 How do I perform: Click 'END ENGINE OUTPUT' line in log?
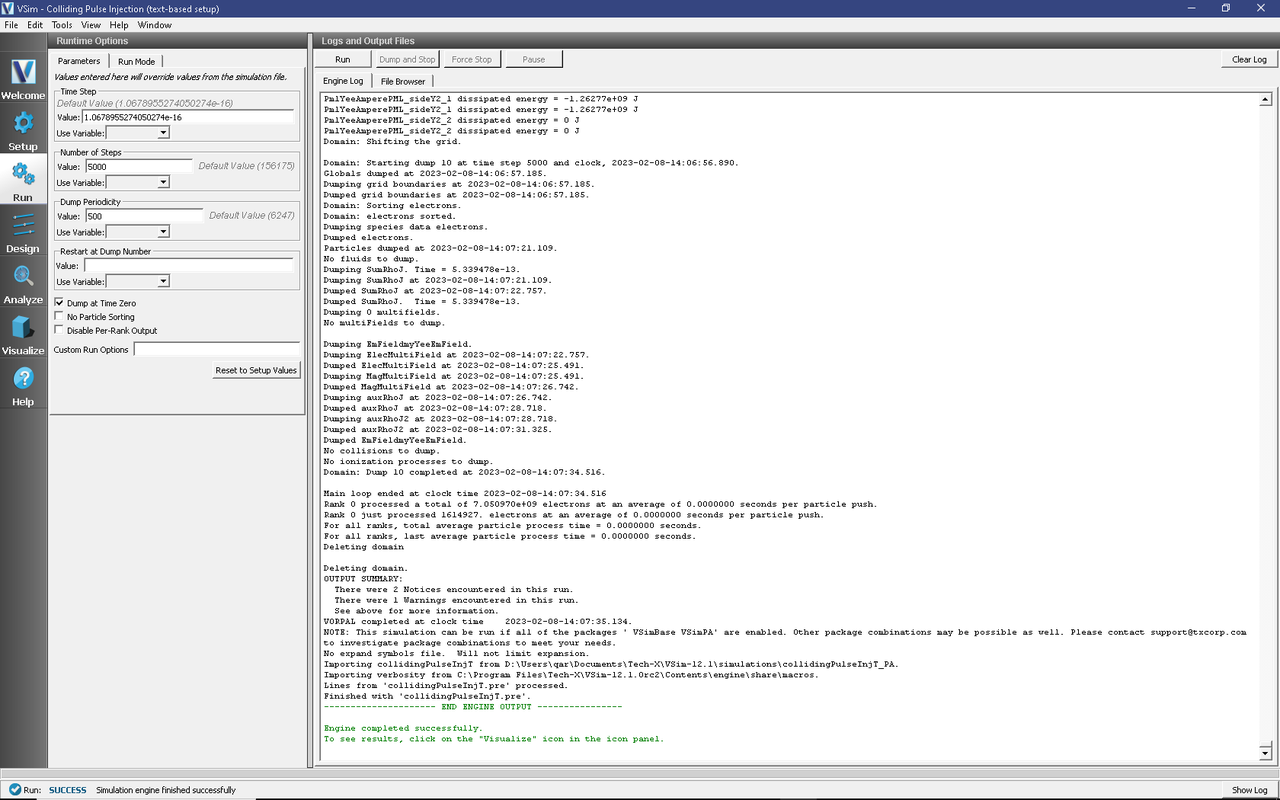[473, 706]
